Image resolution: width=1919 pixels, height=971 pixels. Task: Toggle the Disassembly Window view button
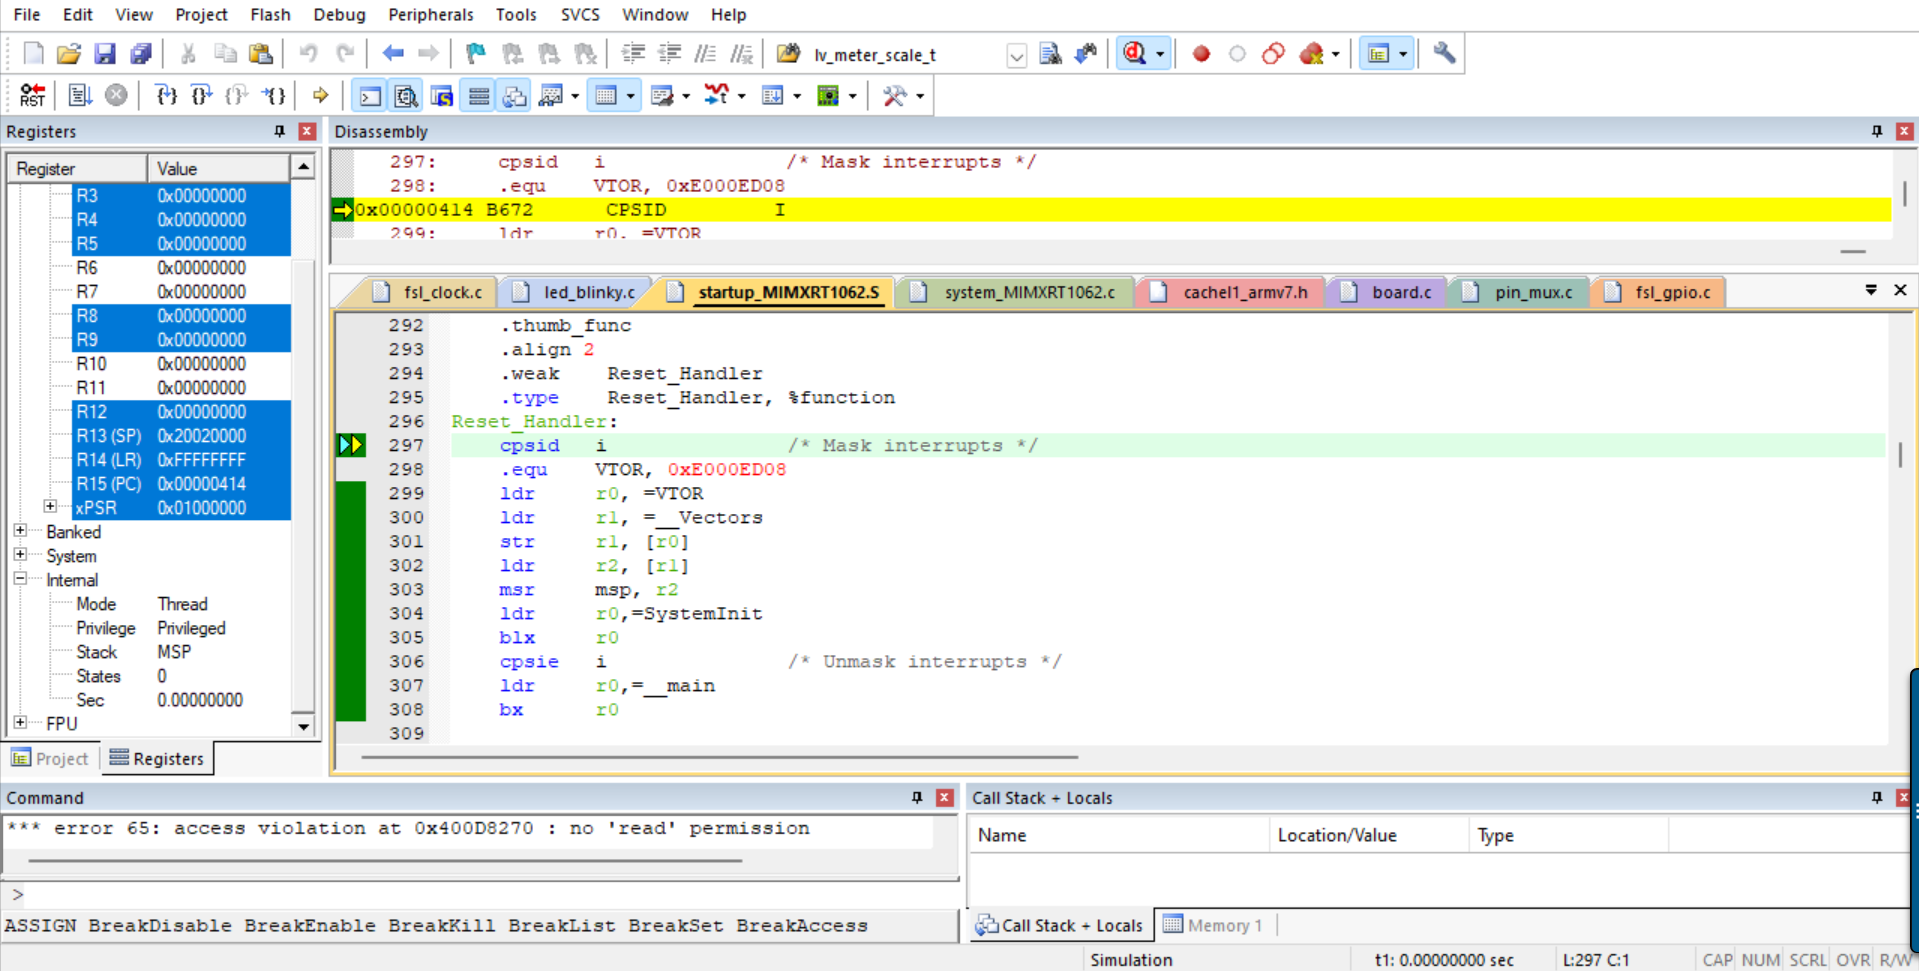tap(406, 96)
